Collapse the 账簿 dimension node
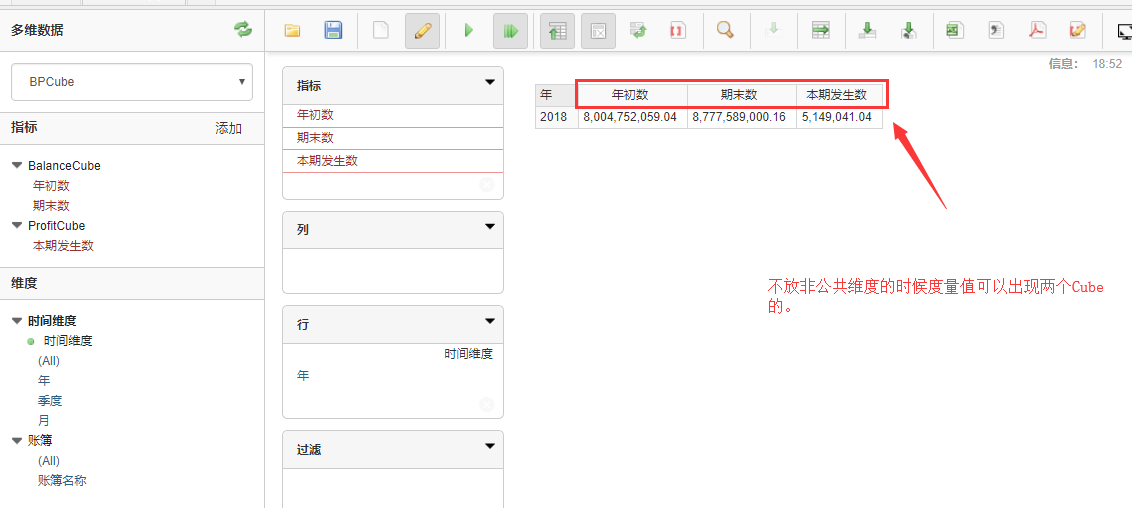Screen dimensions: 1132x508 [17, 440]
